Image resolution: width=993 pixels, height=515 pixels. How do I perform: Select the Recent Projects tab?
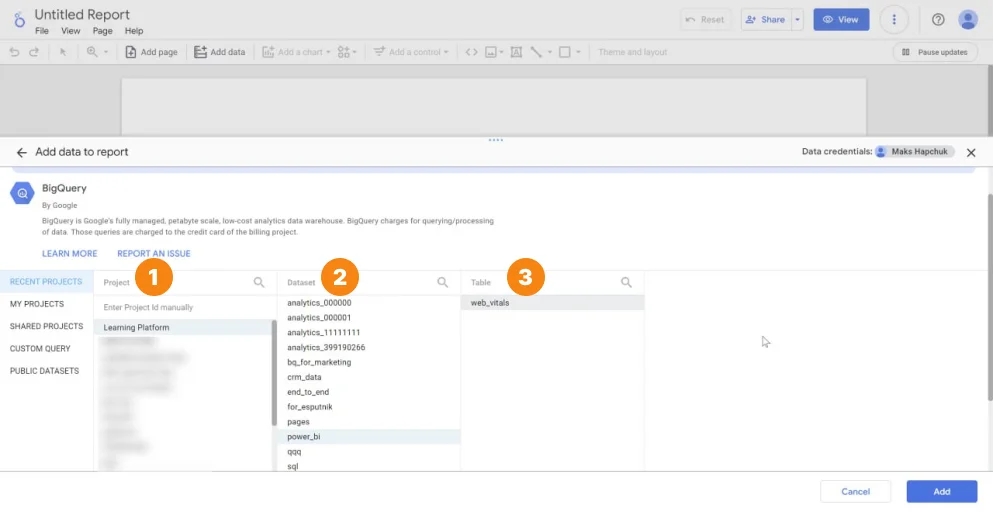46,281
